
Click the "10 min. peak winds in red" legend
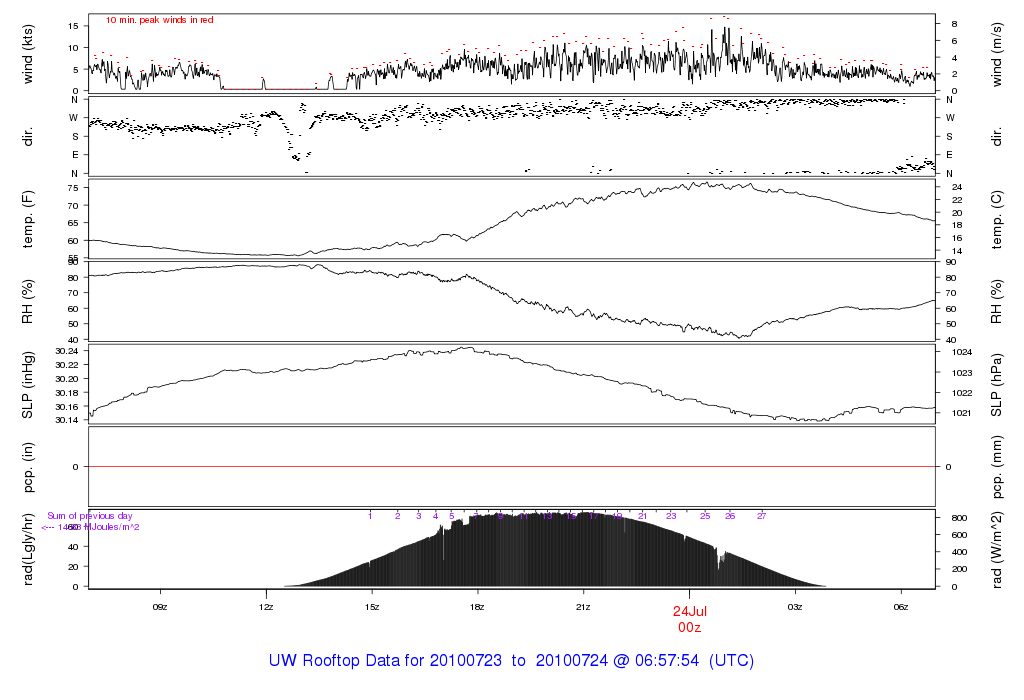[x=159, y=20]
